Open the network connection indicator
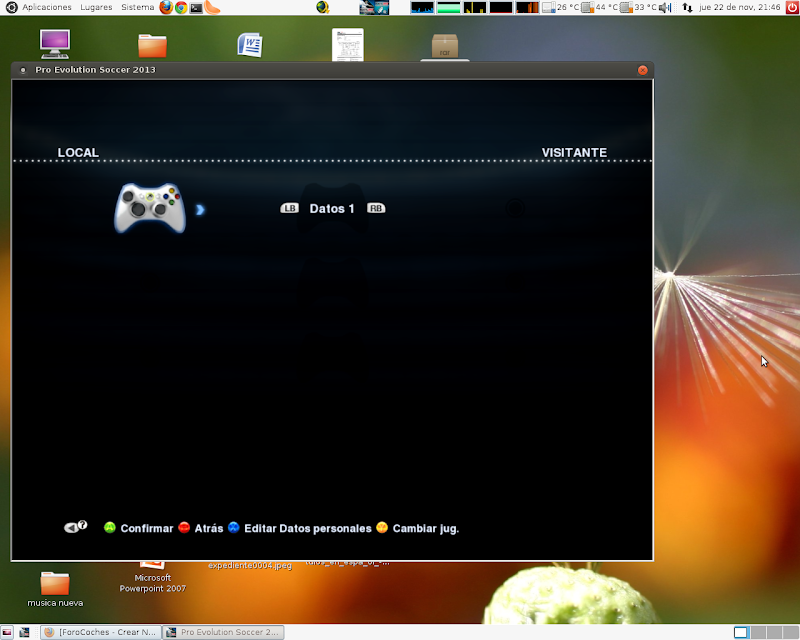Viewport: 800px width, 640px height. [687, 8]
